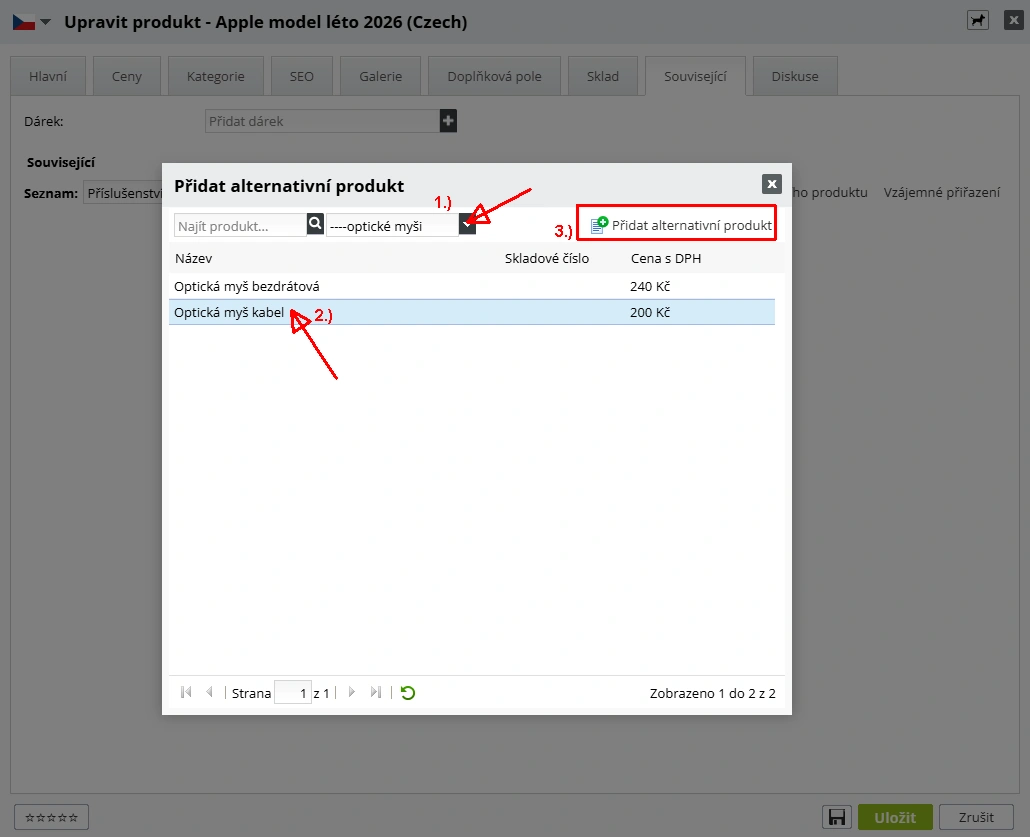Click Přidat alternativní produkt button
The height and width of the screenshot is (837, 1030).
coord(681,225)
